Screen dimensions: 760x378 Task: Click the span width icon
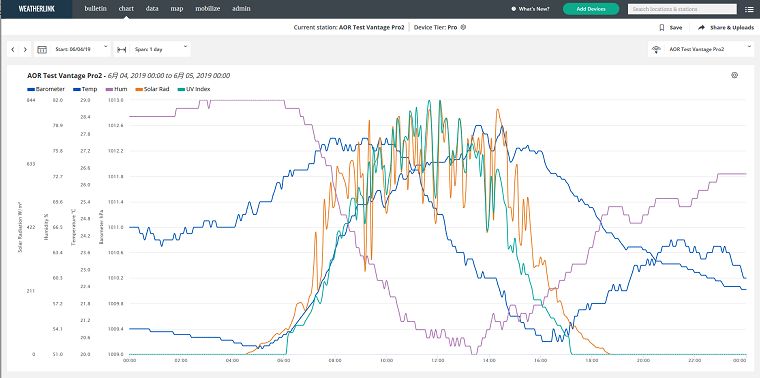coord(122,49)
